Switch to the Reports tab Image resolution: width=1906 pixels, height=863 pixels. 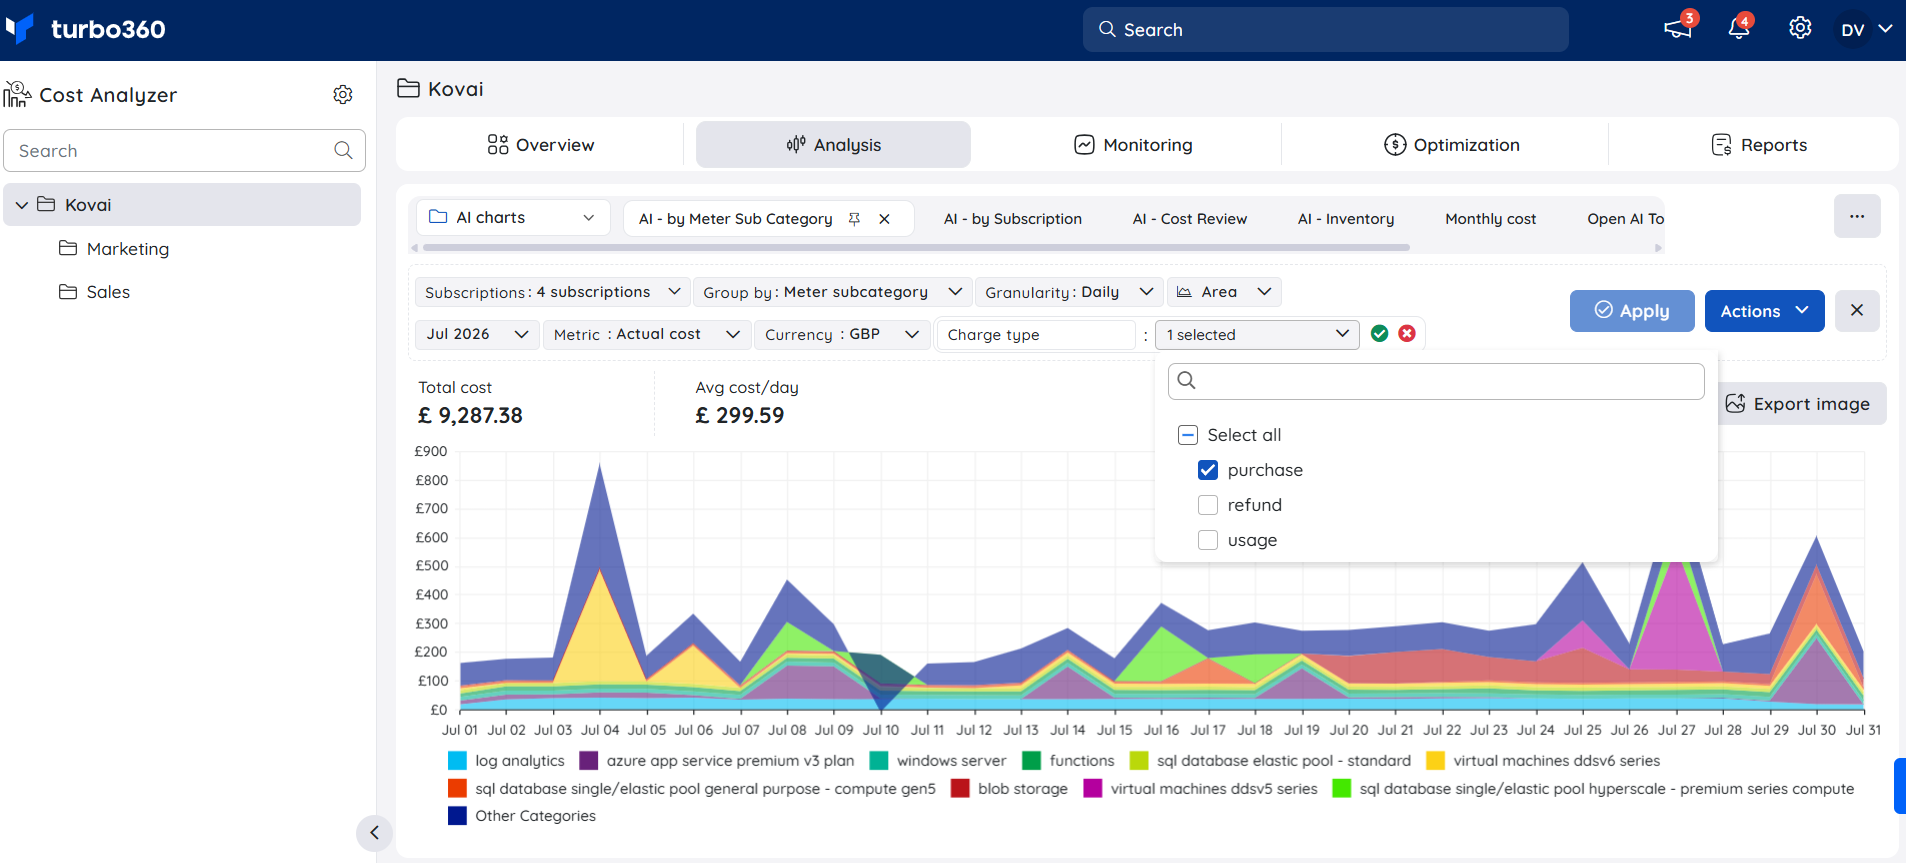point(1759,145)
